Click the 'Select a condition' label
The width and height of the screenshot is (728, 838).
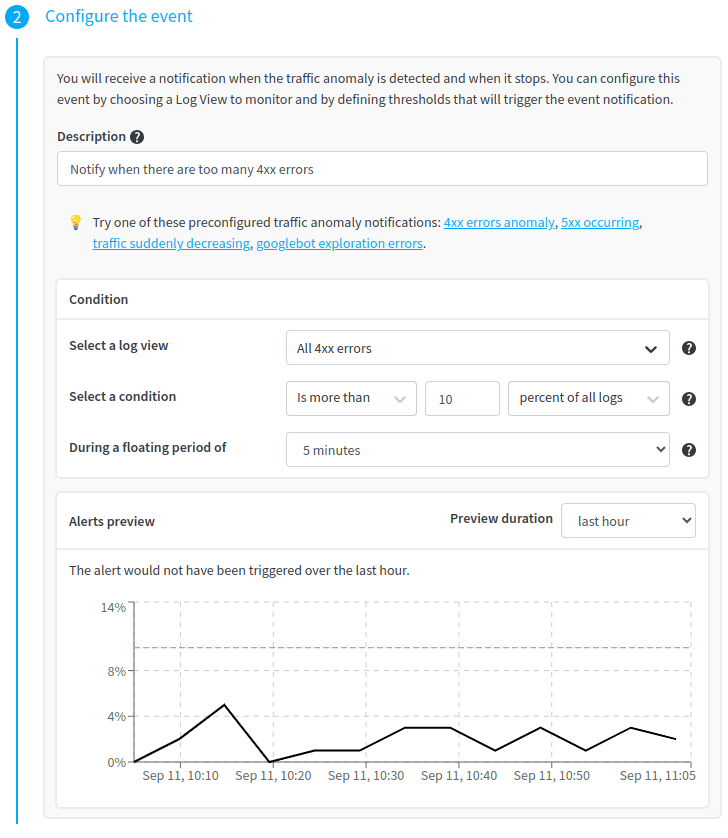122,397
